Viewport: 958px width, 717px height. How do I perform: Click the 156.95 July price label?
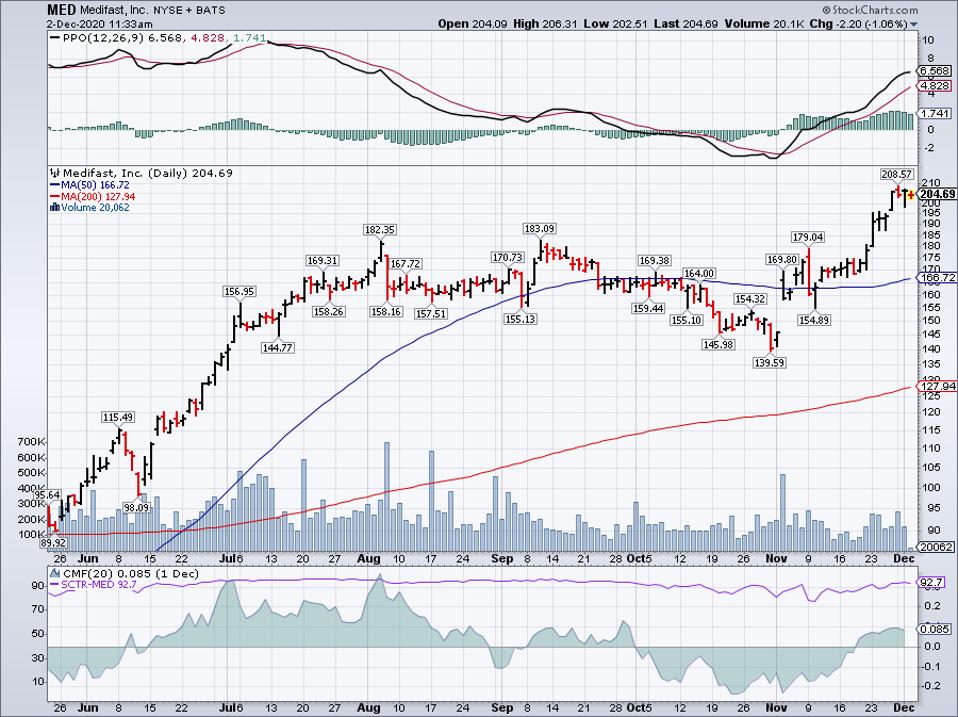click(238, 292)
